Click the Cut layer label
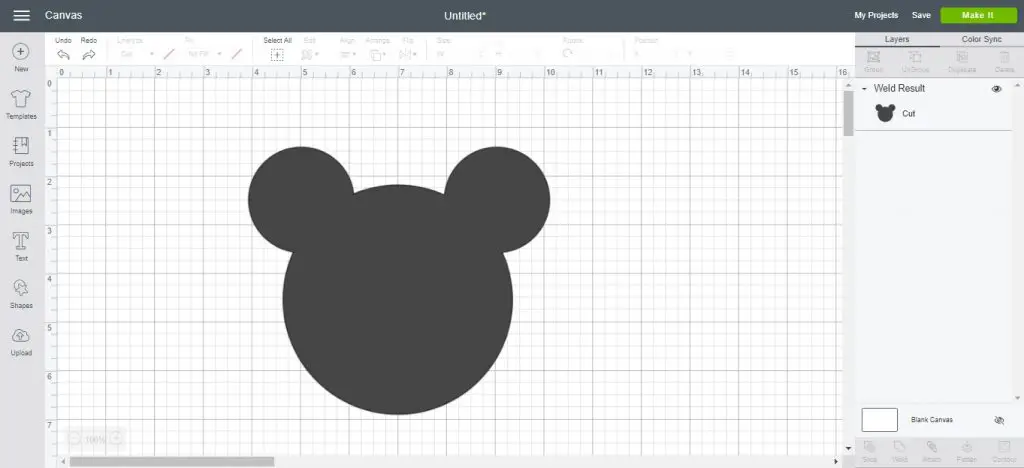Viewport: 1024px width, 468px height. coord(908,114)
